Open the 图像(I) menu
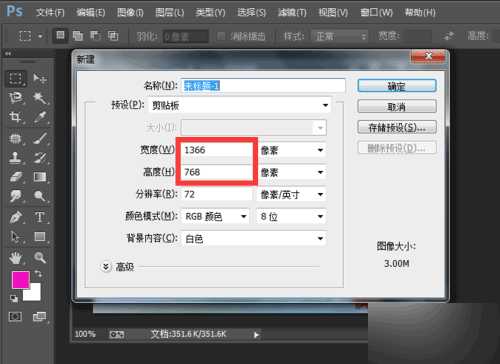This screenshot has width=500, height=364. pos(130,13)
